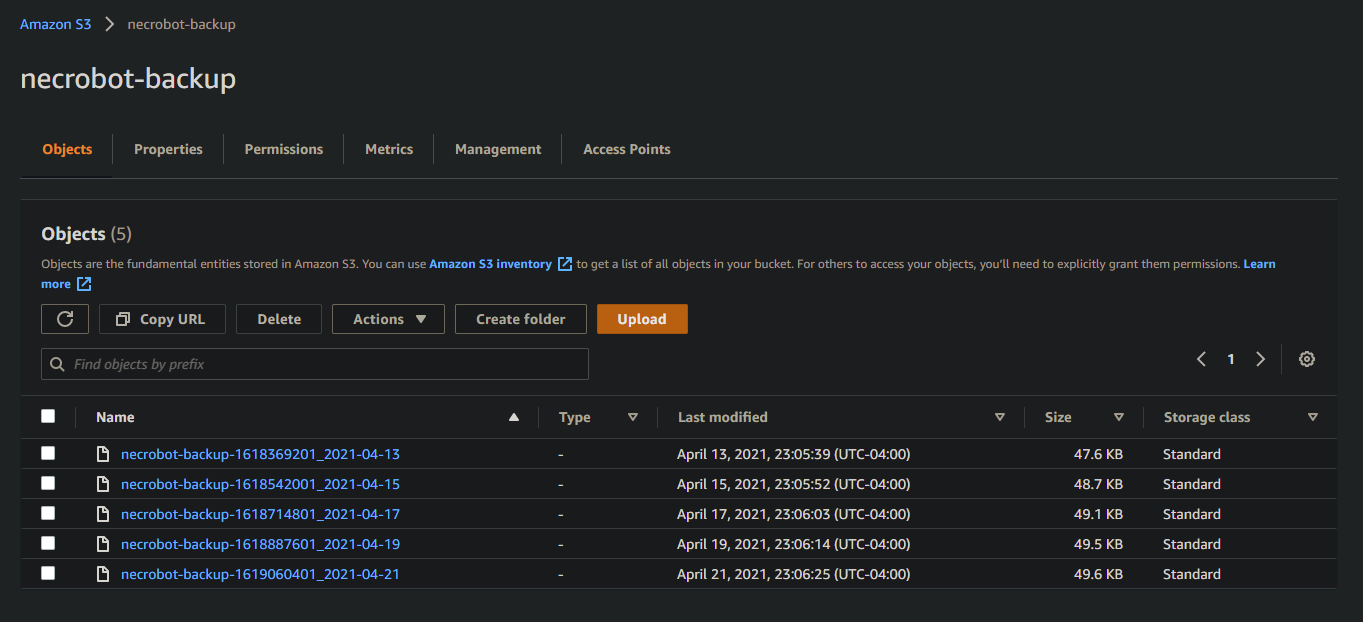
Task: Click the search magnifier icon
Action: point(57,364)
